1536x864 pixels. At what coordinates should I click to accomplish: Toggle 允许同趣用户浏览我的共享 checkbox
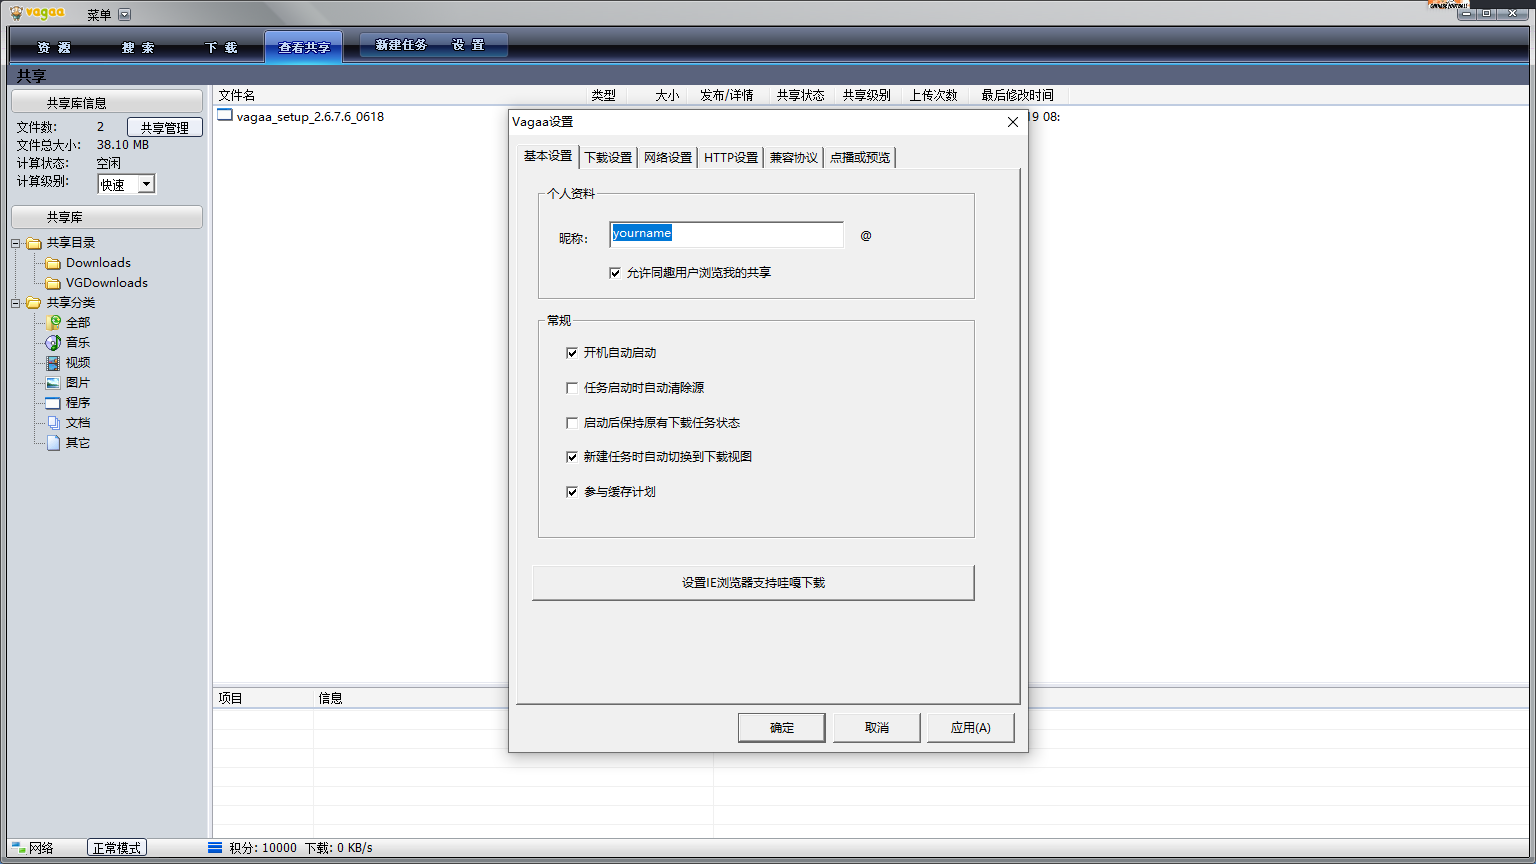615,273
